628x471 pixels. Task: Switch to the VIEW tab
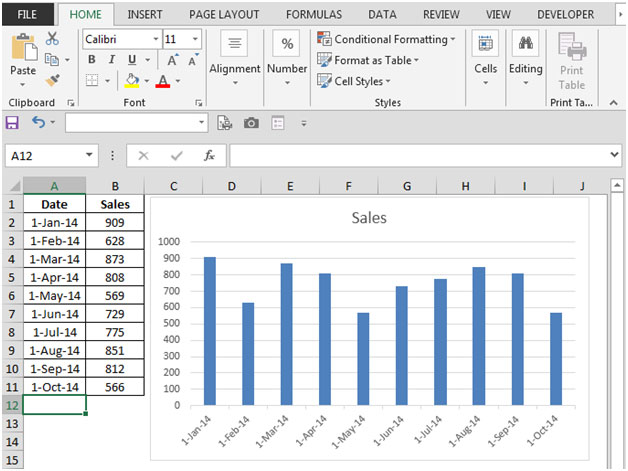tap(498, 15)
